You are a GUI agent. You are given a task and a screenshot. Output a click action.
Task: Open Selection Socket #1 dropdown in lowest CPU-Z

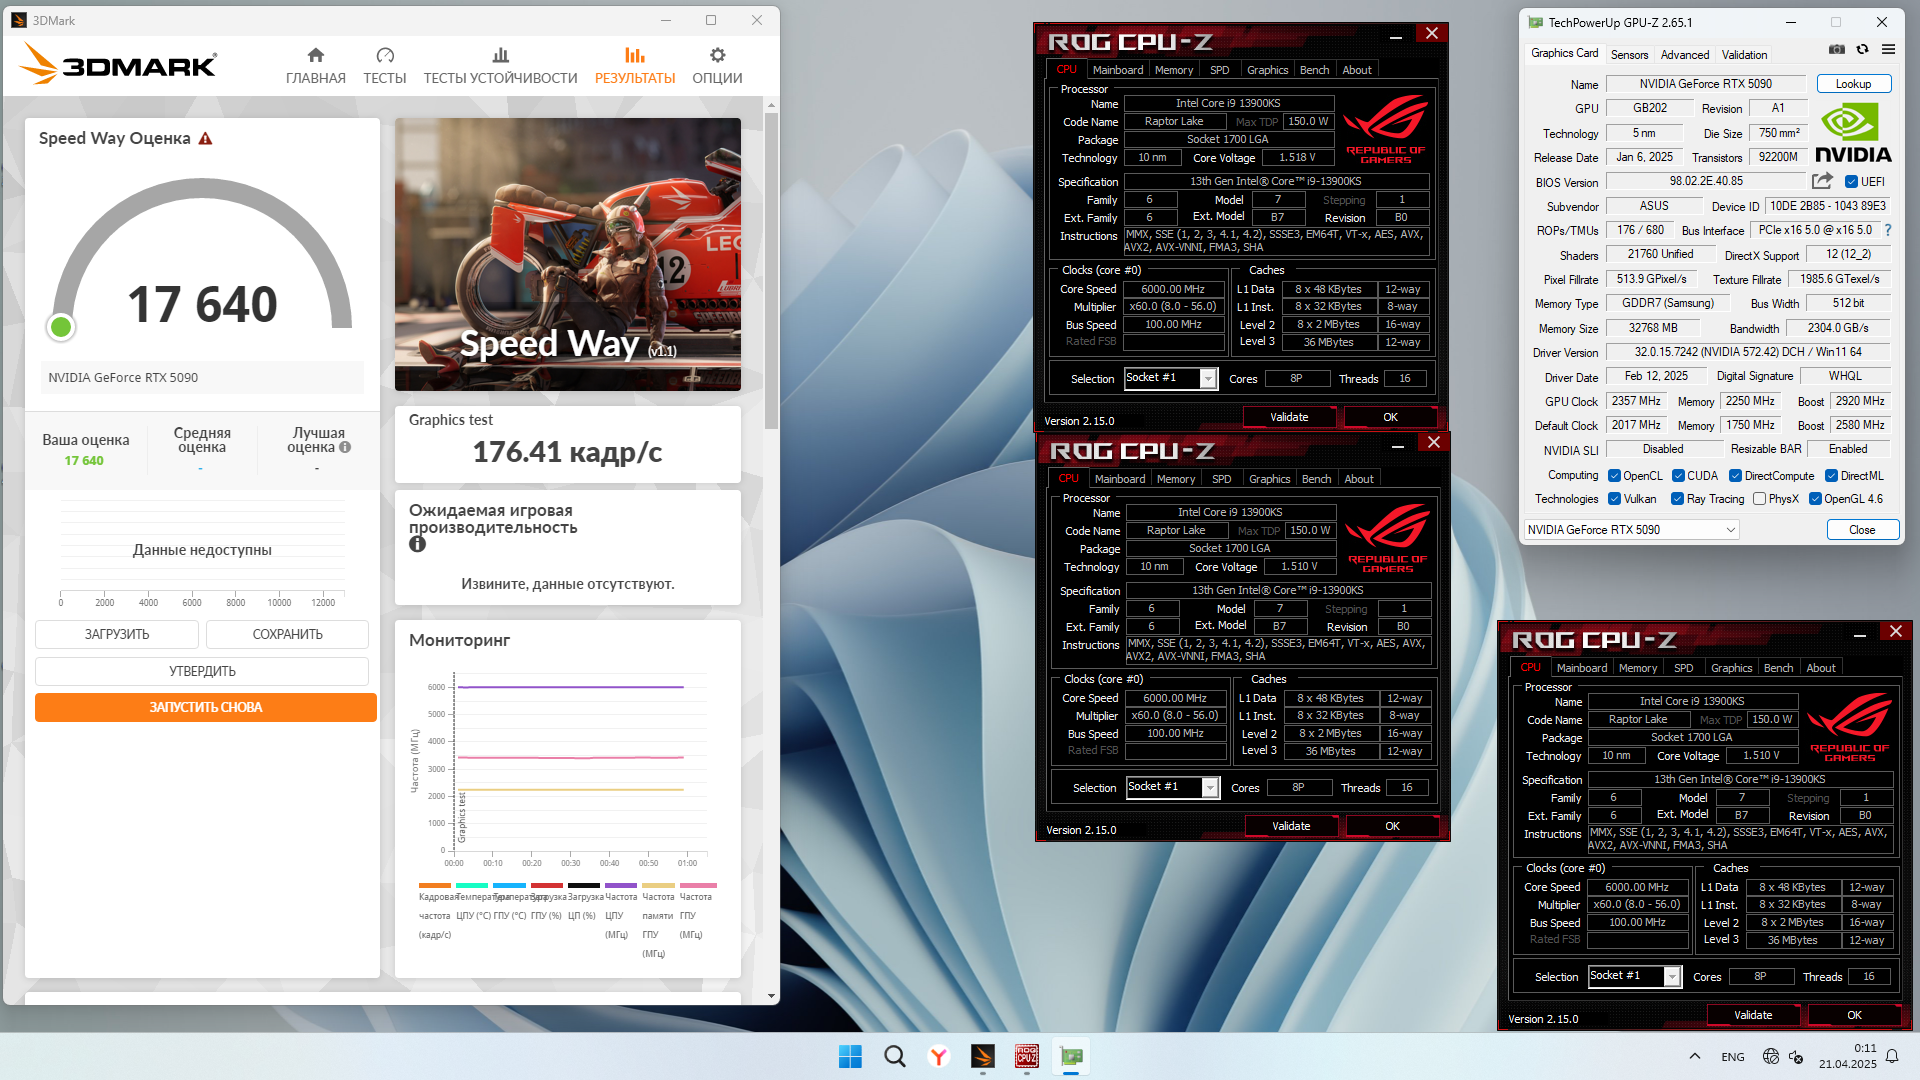point(1634,976)
